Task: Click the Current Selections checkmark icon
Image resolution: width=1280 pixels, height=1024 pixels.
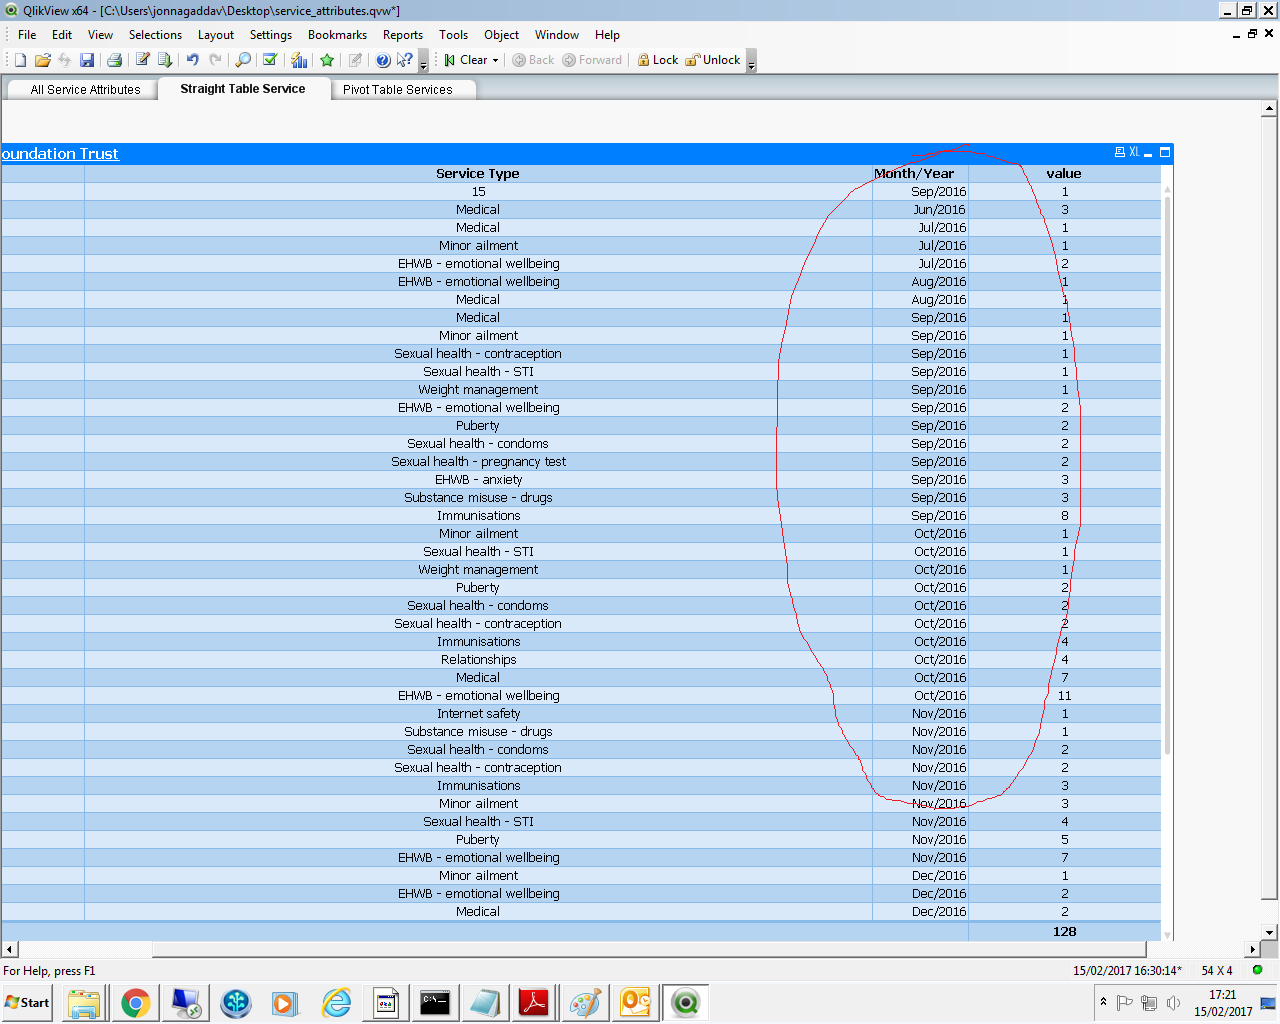Action: [x=270, y=60]
